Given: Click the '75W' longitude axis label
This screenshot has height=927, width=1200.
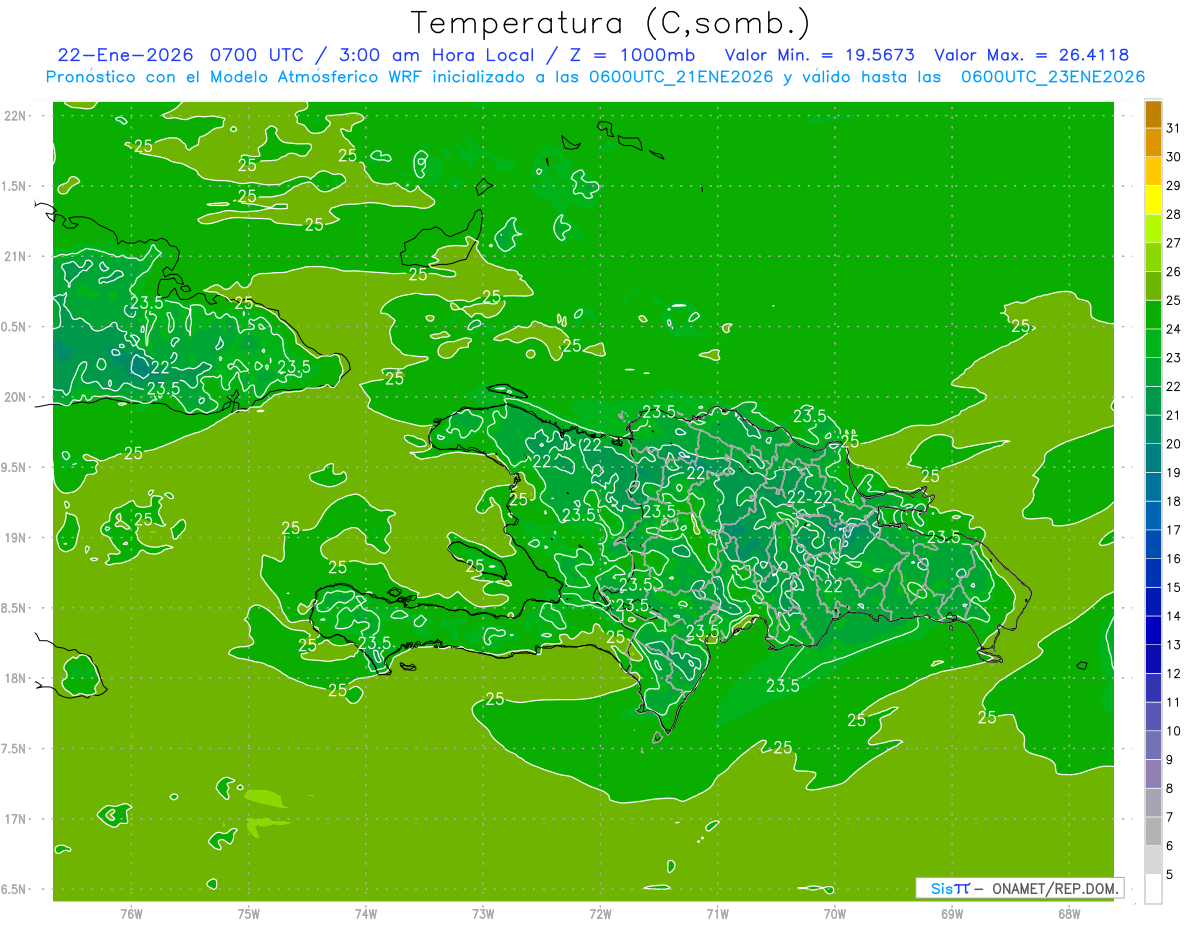Looking at the screenshot, I should tap(249, 914).
